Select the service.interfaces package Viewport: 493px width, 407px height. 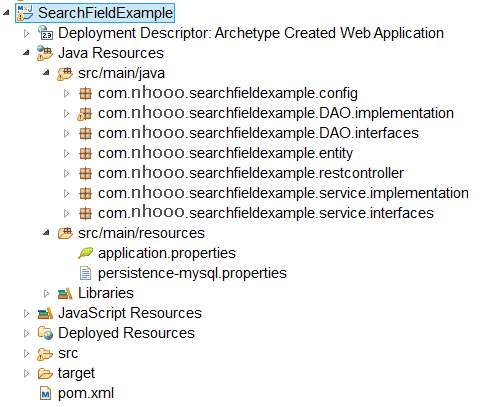pyautogui.click(x=266, y=213)
